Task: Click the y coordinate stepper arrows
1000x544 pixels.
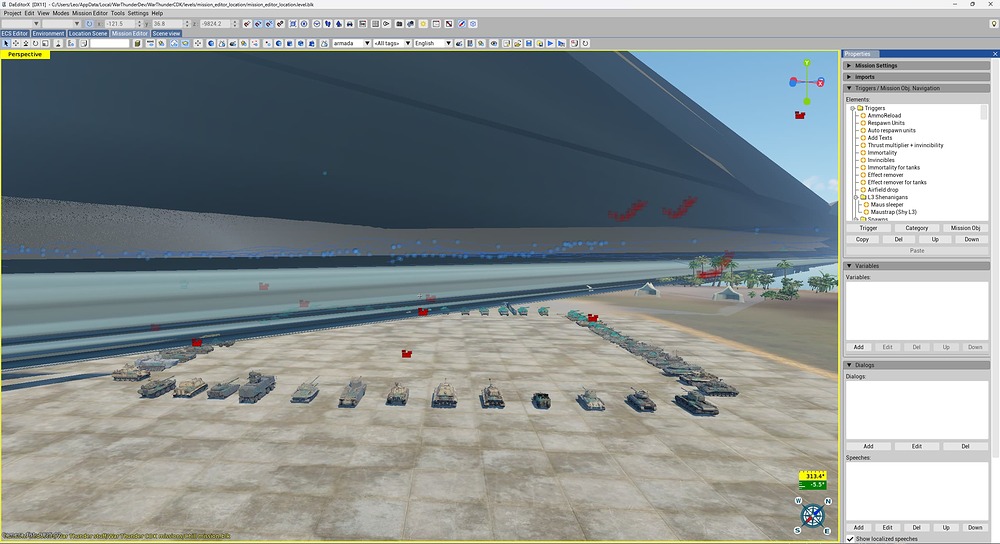Action: pyautogui.click(x=187, y=24)
